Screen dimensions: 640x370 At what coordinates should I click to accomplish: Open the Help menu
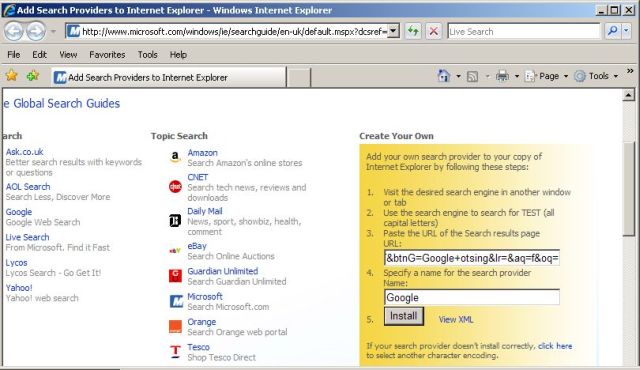pyautogui.click(x=178, y=55)
